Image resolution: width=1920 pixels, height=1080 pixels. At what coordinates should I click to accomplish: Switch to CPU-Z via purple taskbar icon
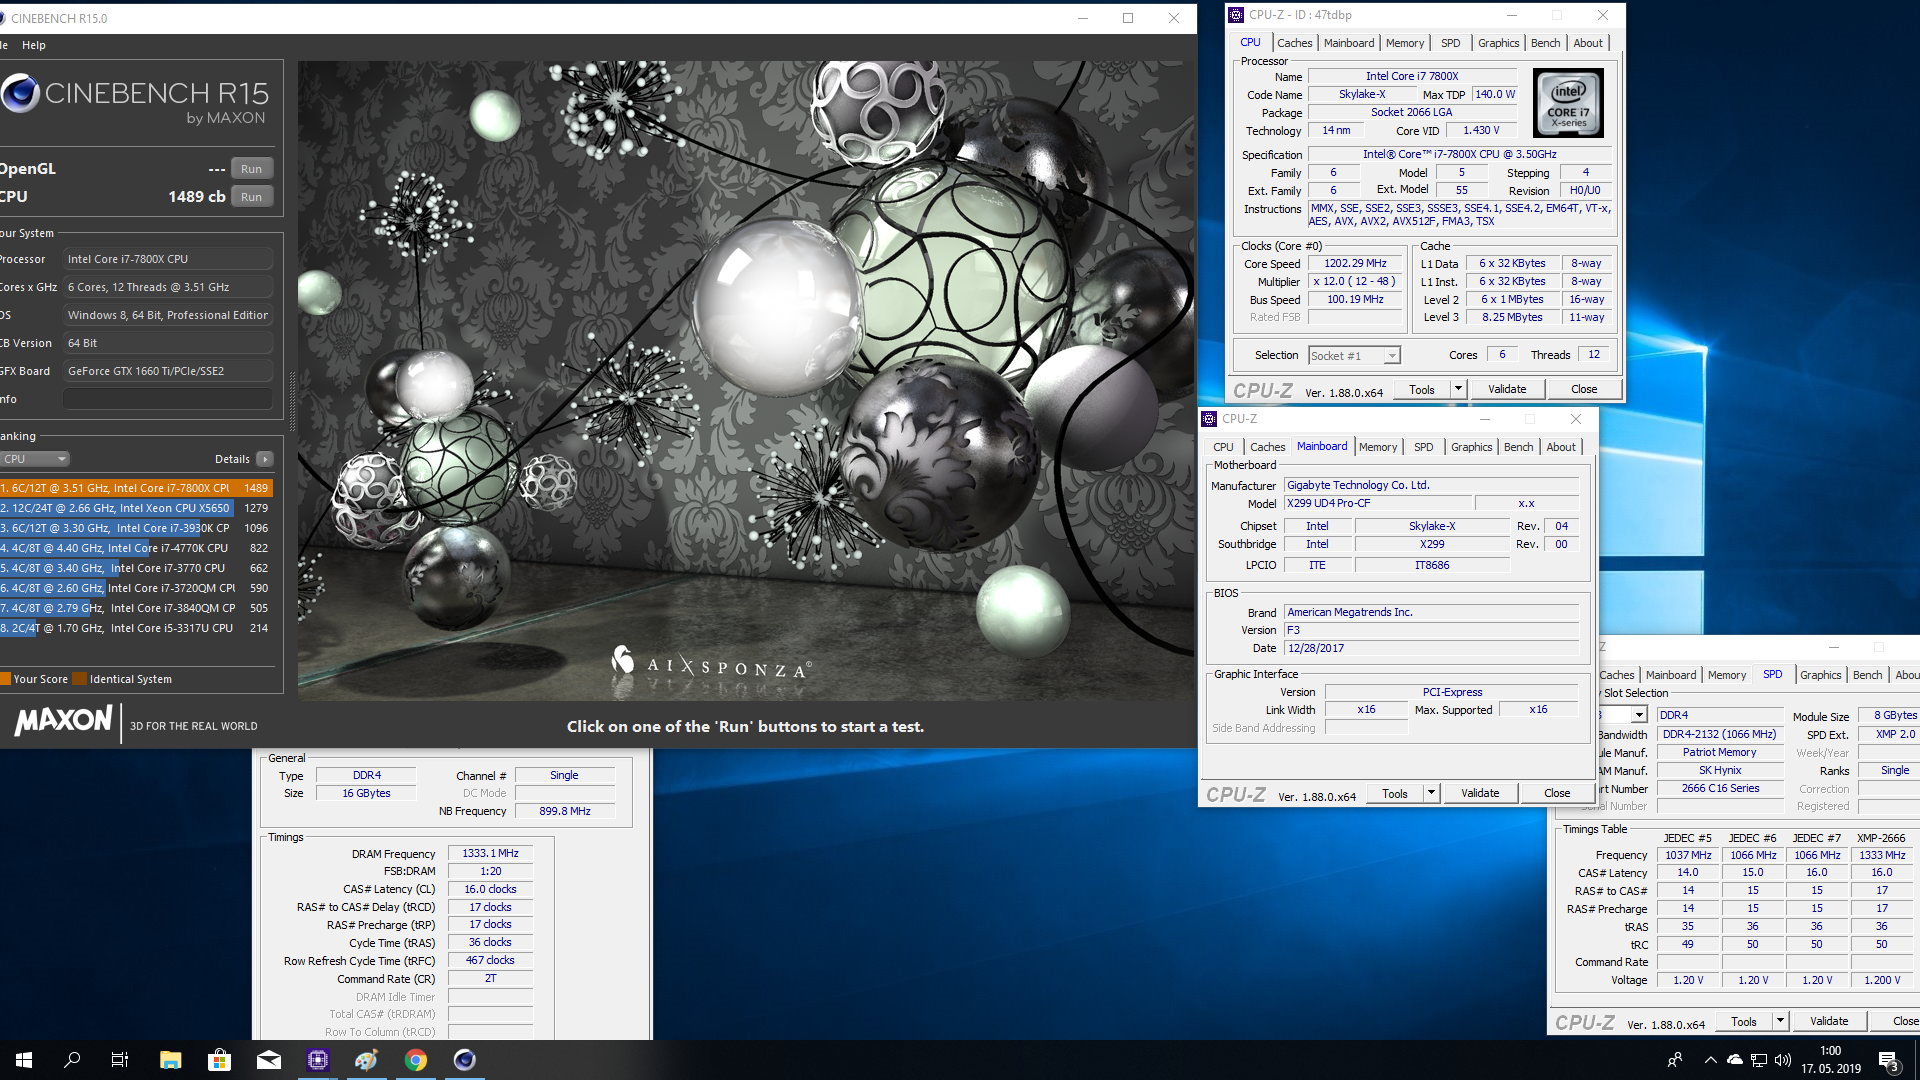click(317, 1060)
